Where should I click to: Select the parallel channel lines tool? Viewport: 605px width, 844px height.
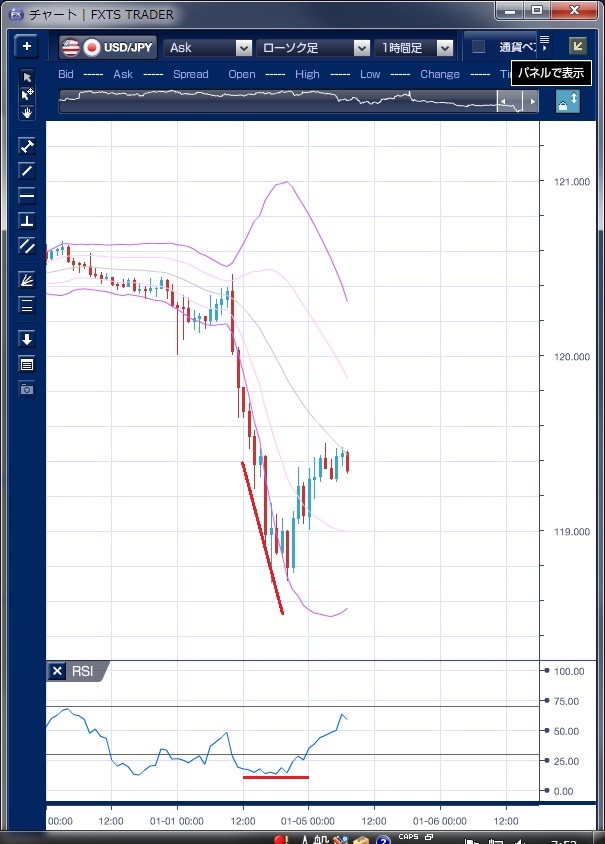coord(27,245)
